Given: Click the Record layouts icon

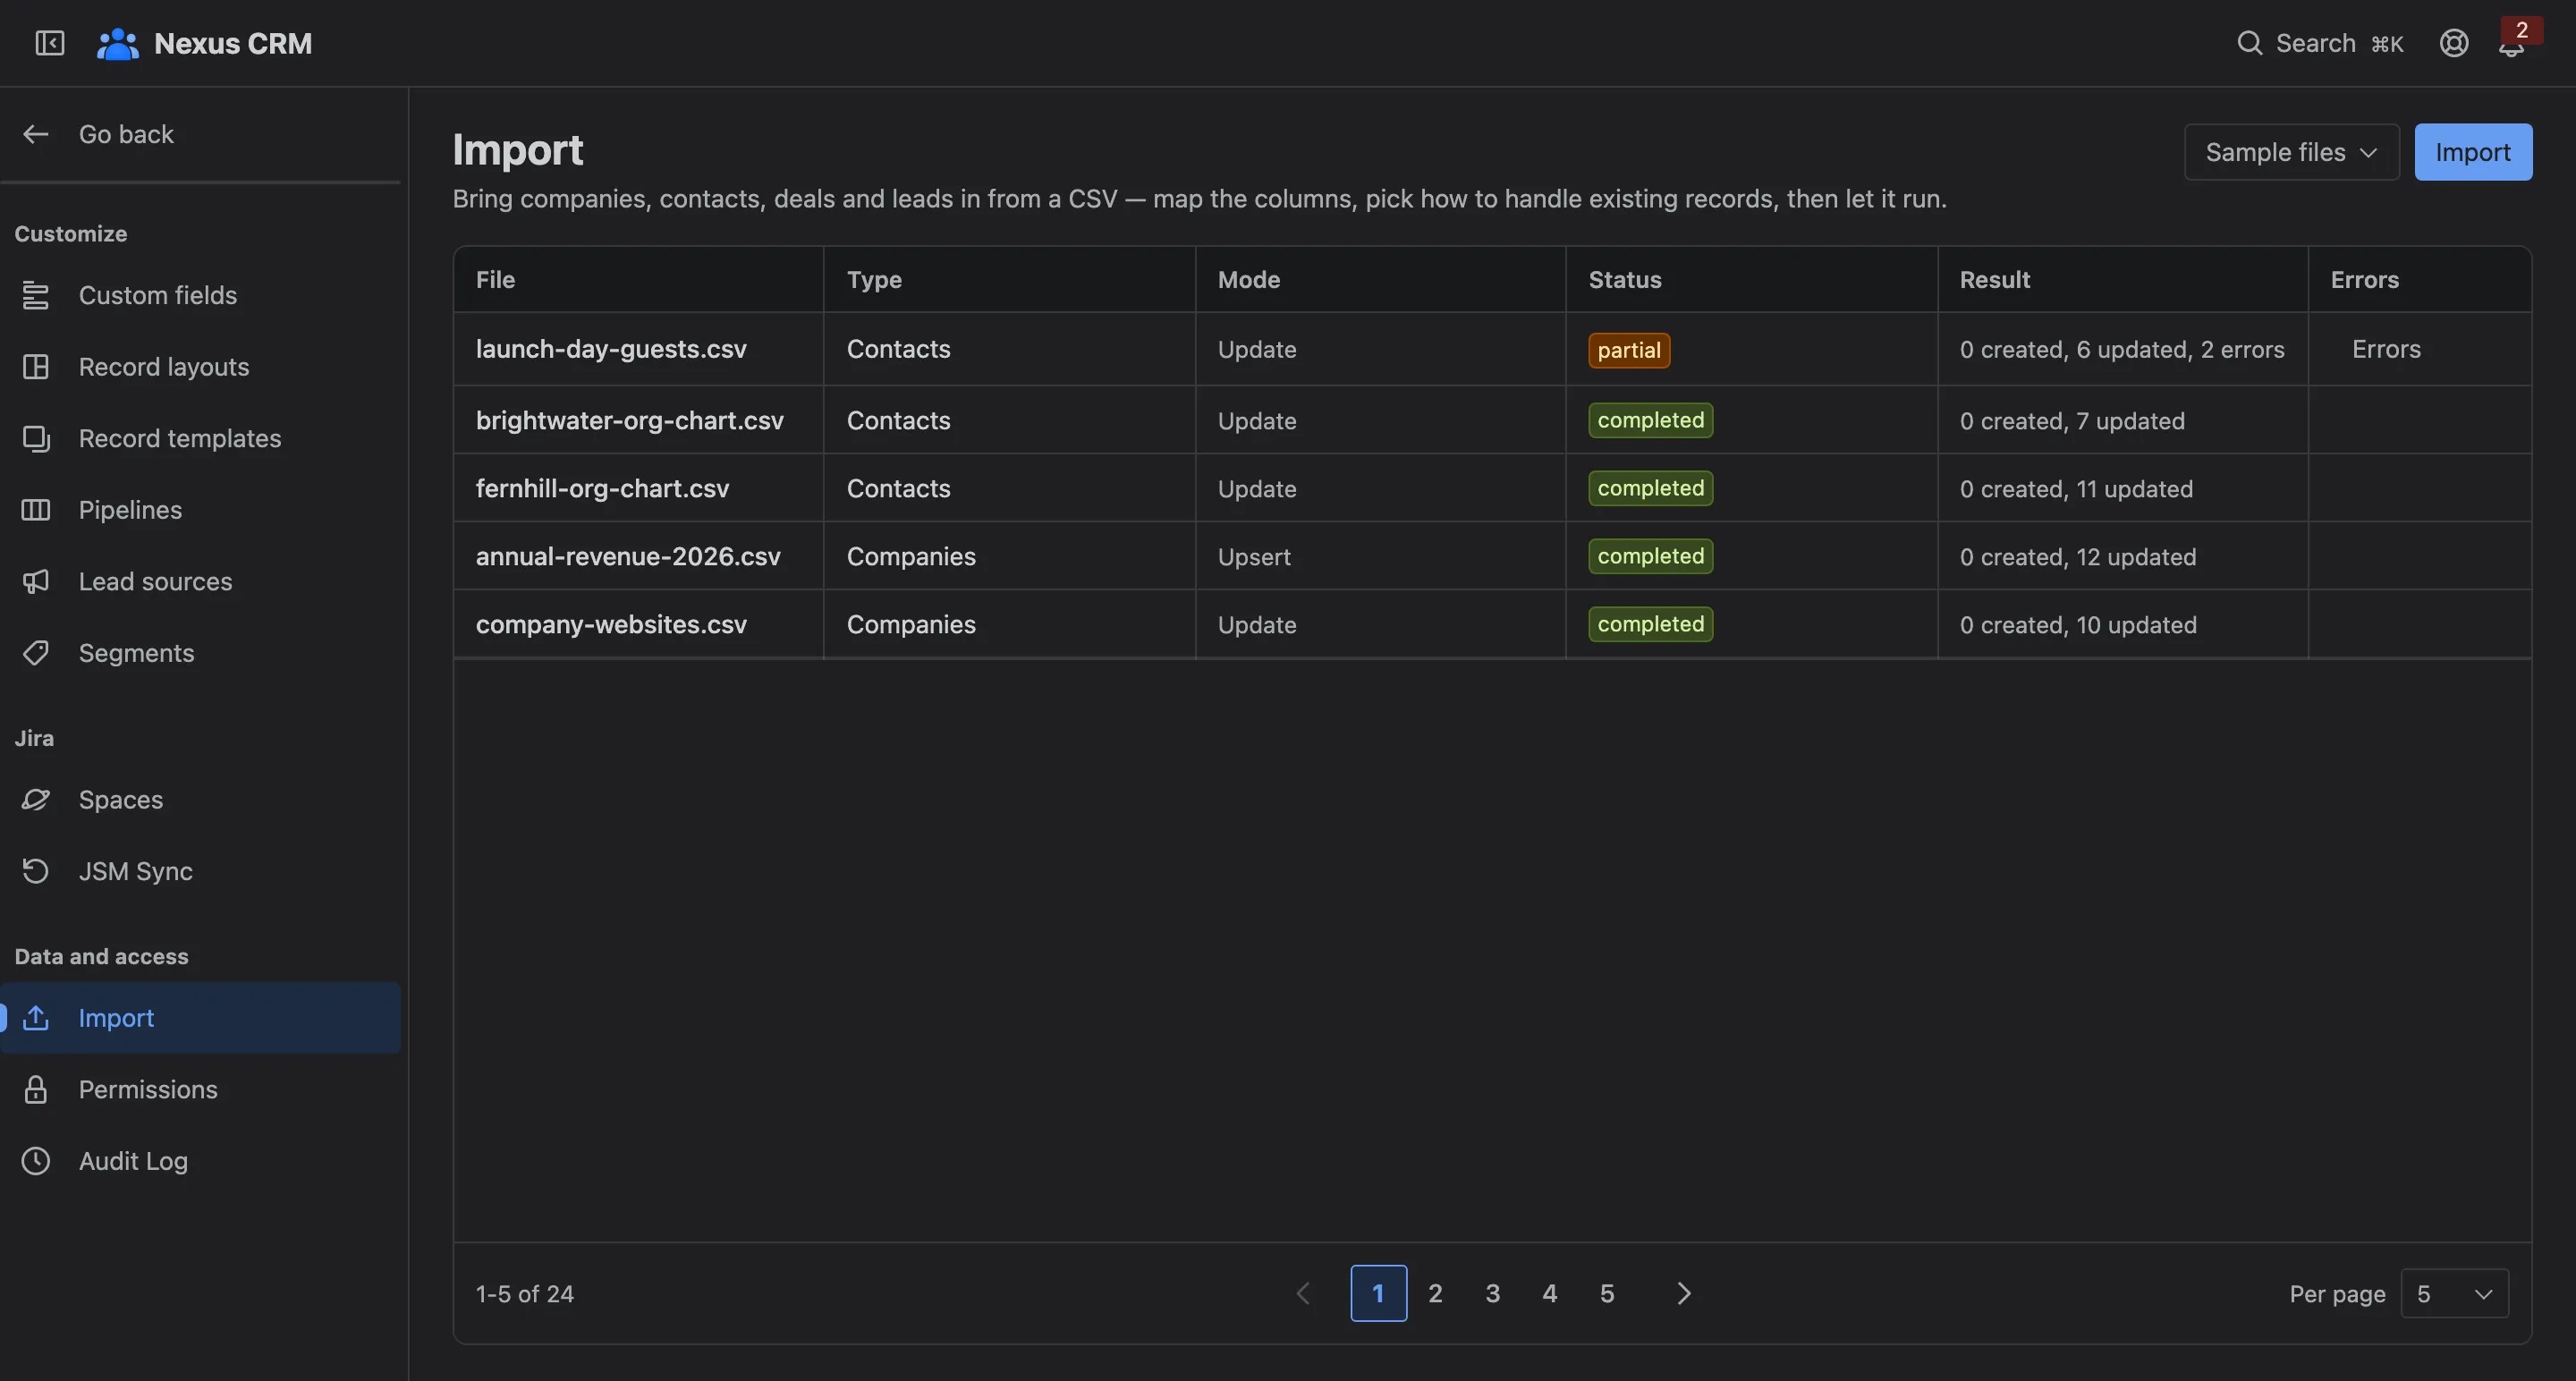Looking at the screenshot, I should [x=36, y=367].
